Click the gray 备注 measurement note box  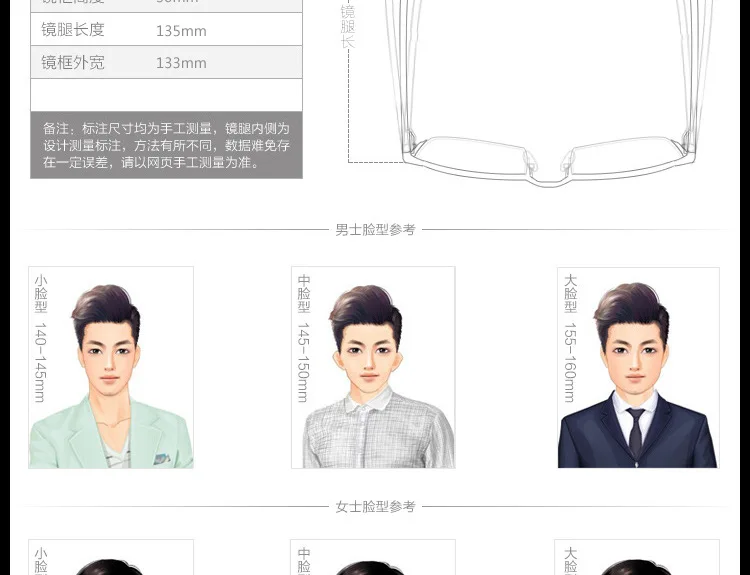[166, 145]
